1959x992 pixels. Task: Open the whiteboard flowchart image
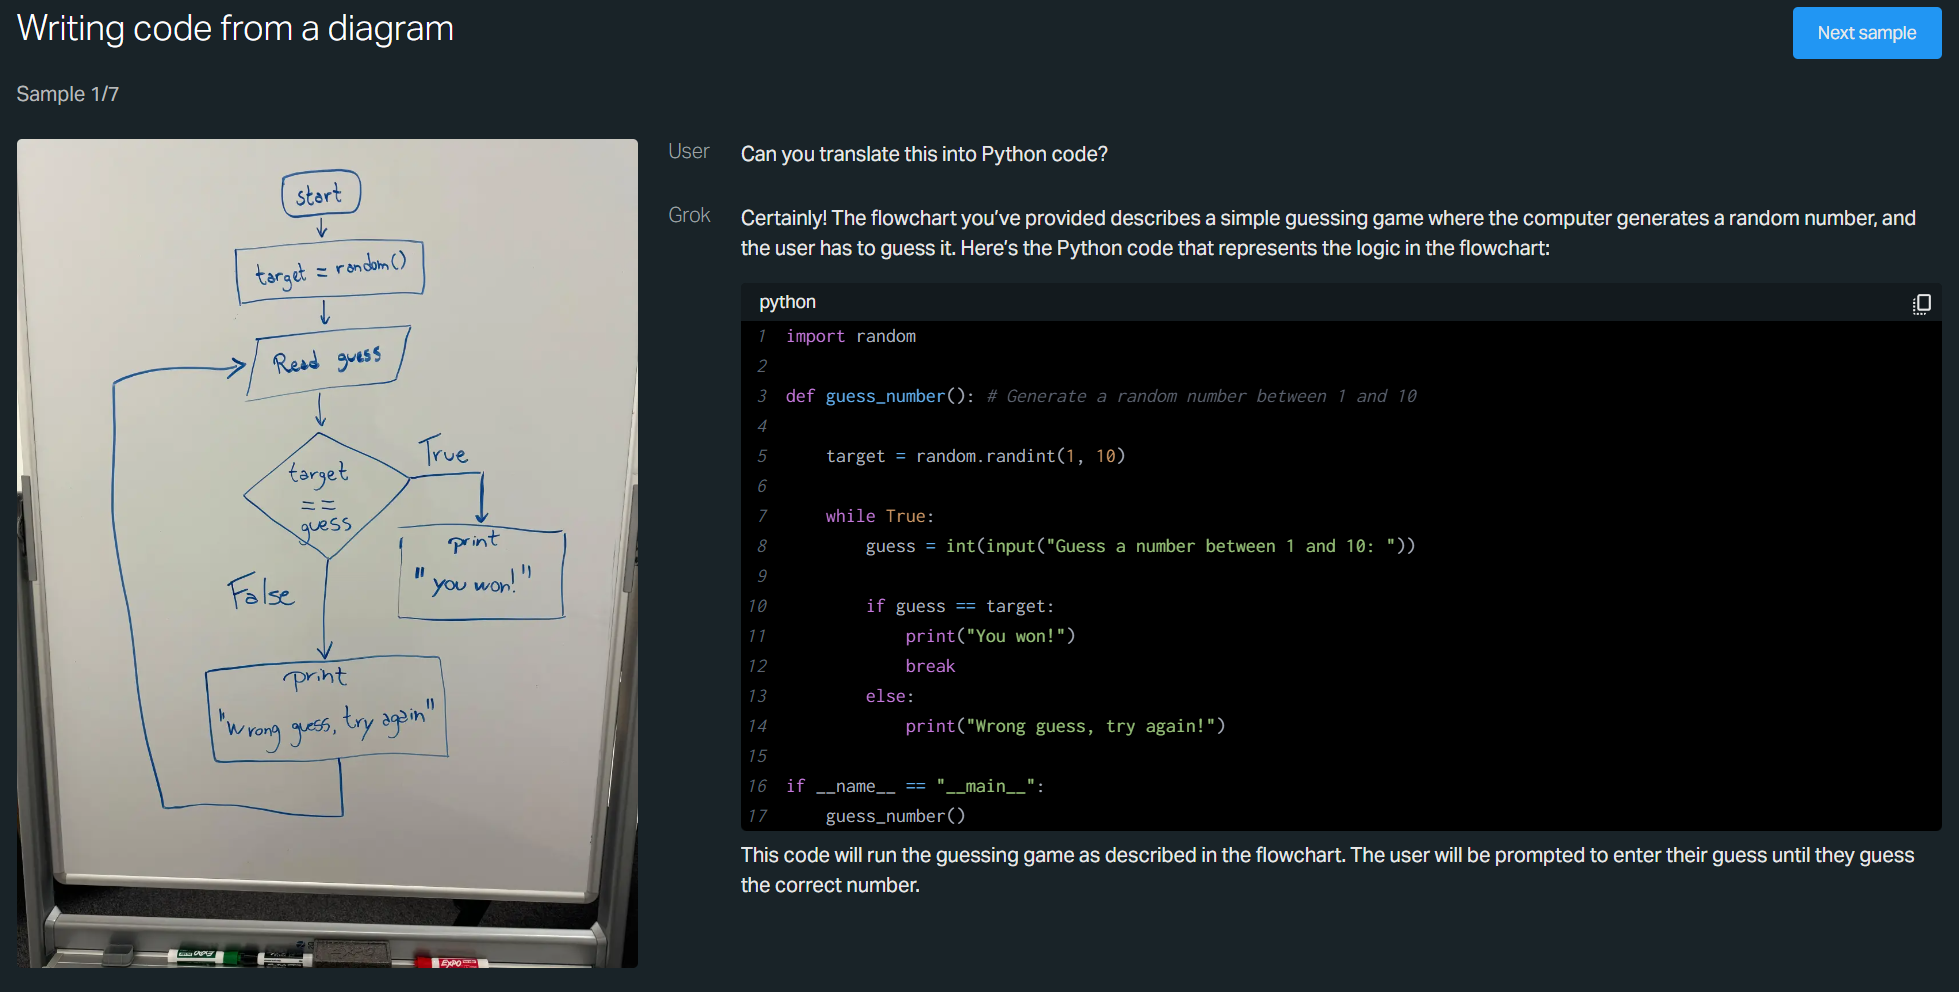(x=327, y=552)
